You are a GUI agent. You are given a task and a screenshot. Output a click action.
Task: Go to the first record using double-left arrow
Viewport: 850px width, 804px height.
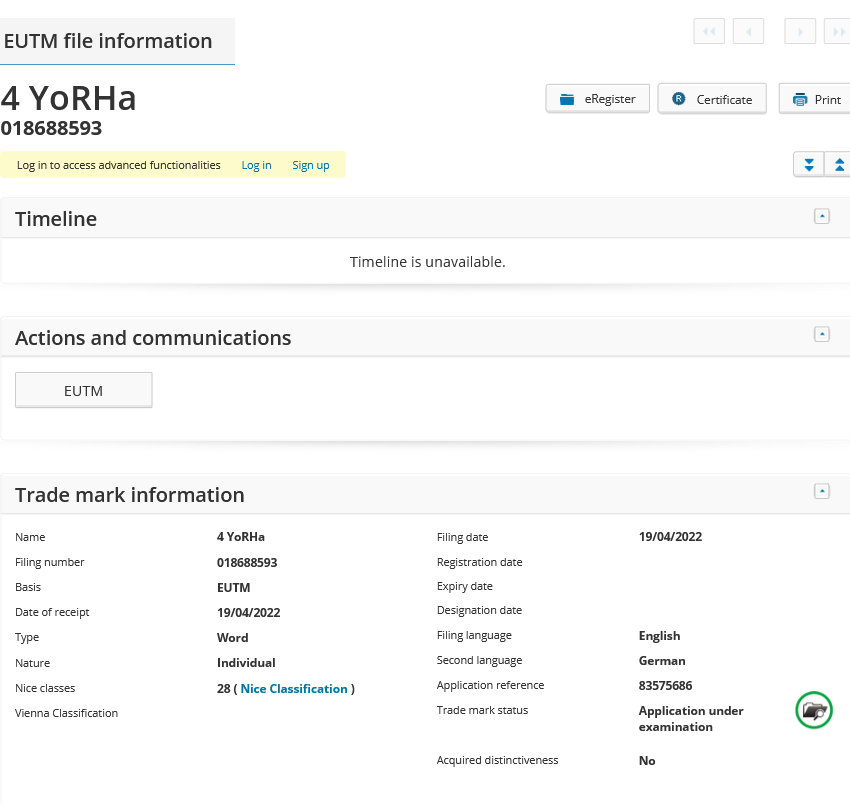708,32
